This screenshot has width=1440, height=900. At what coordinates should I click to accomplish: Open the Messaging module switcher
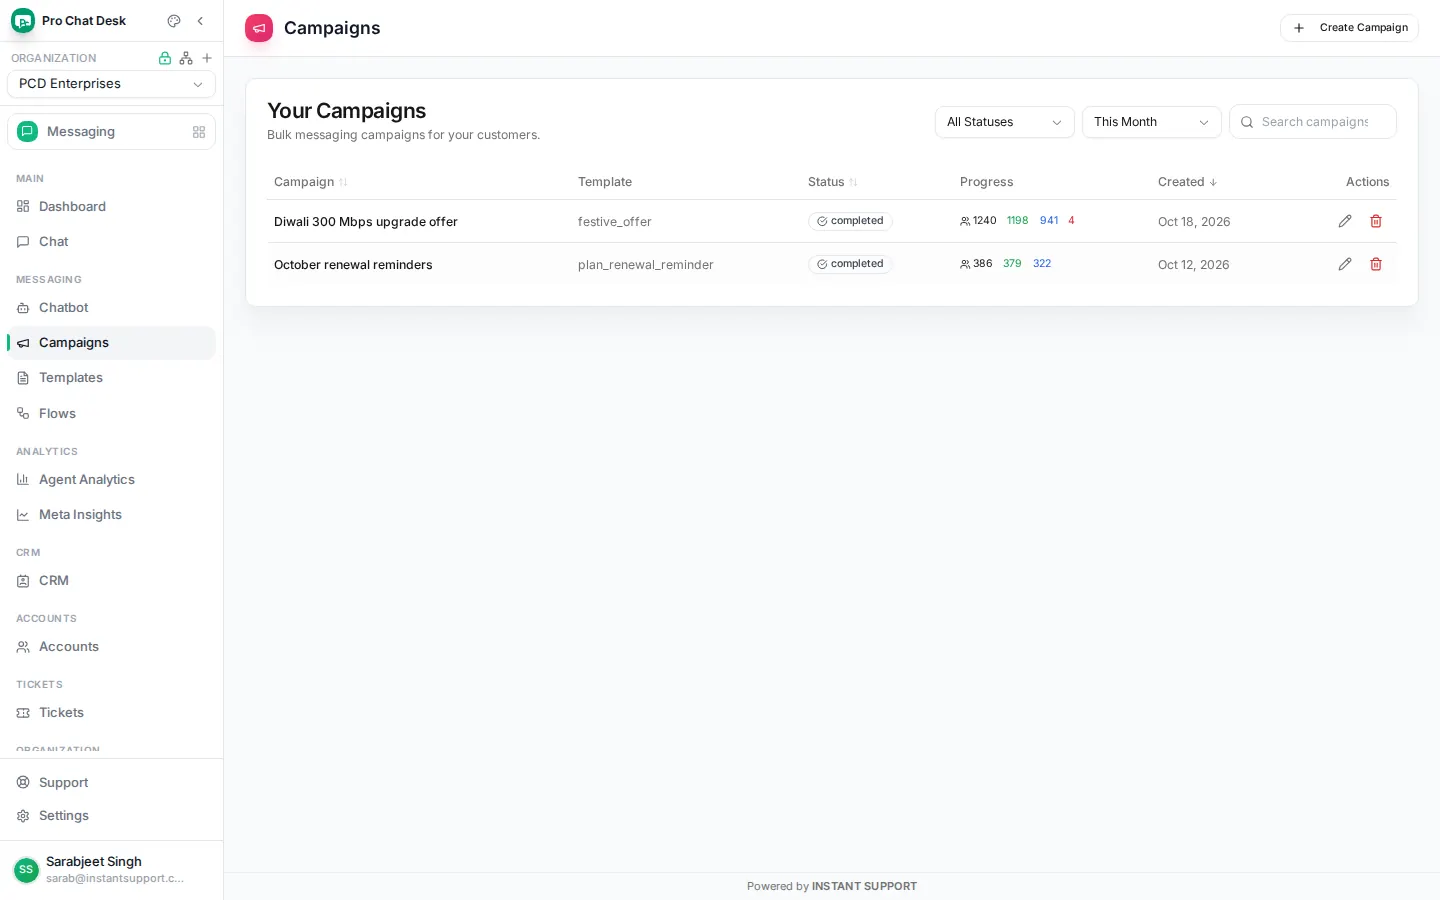(111, 132)
